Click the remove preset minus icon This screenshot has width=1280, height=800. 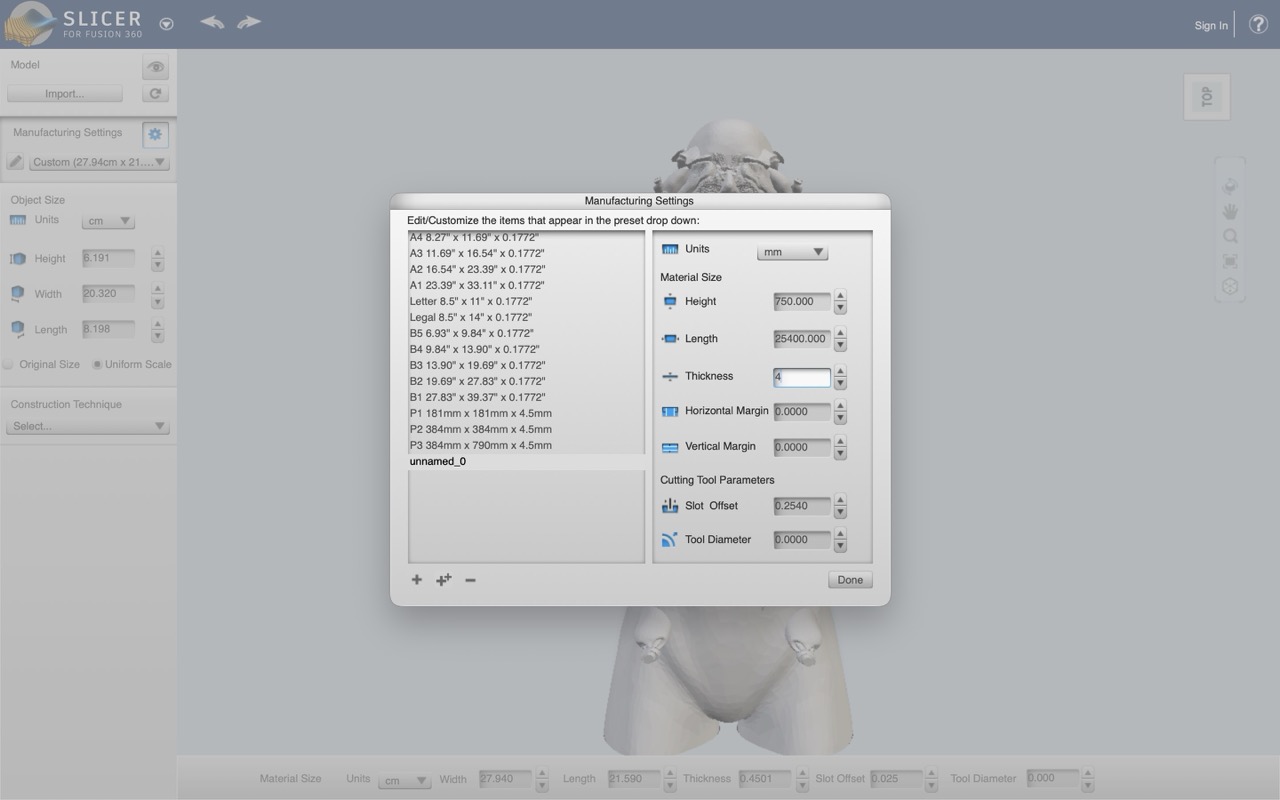tap(470, 580)
